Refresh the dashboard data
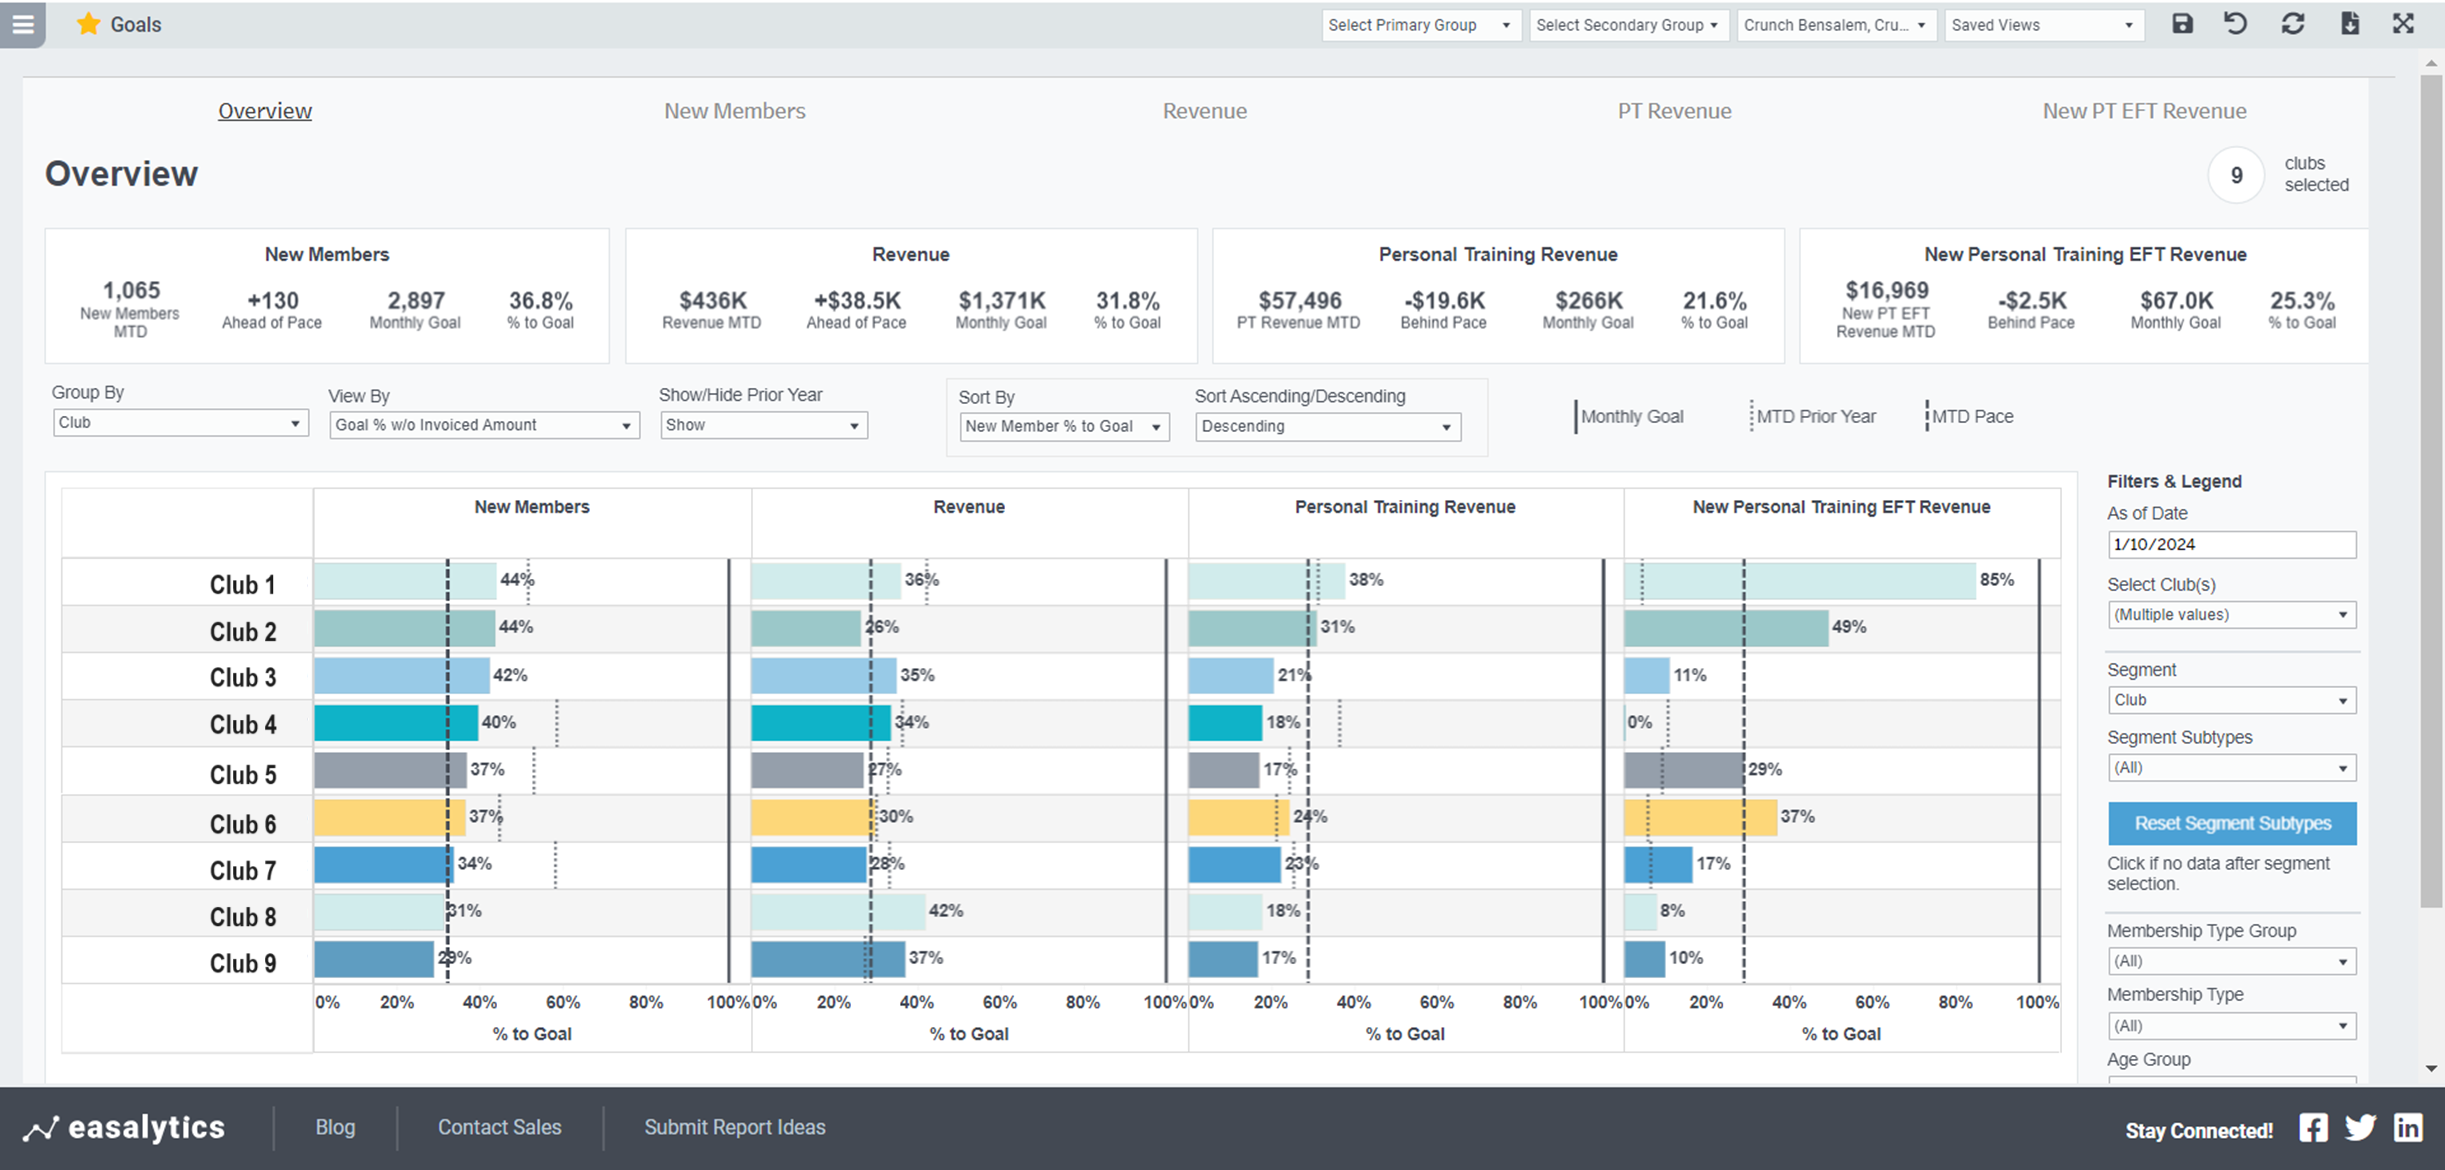Image resolution: width=2445 pixels, height=1170 pixels. pos(2293,24)
